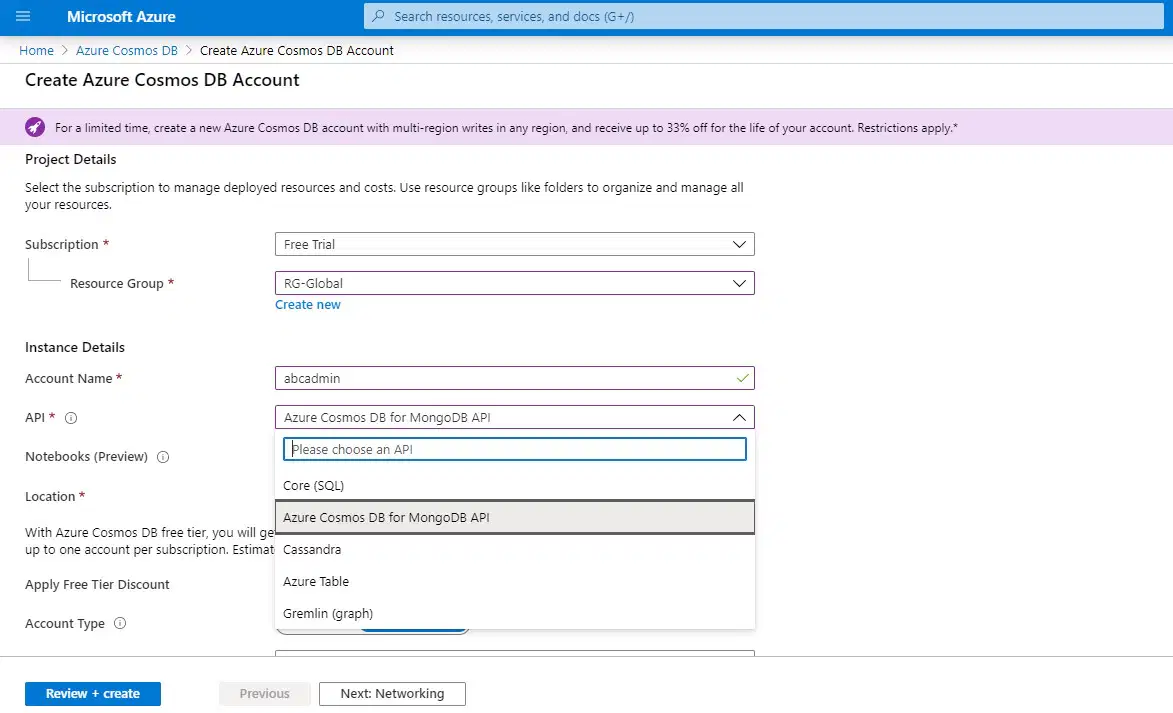Click the Create Azure Cosmos DB Account breadcrumb text
The image size is (1173, 713).
(296, 50)
